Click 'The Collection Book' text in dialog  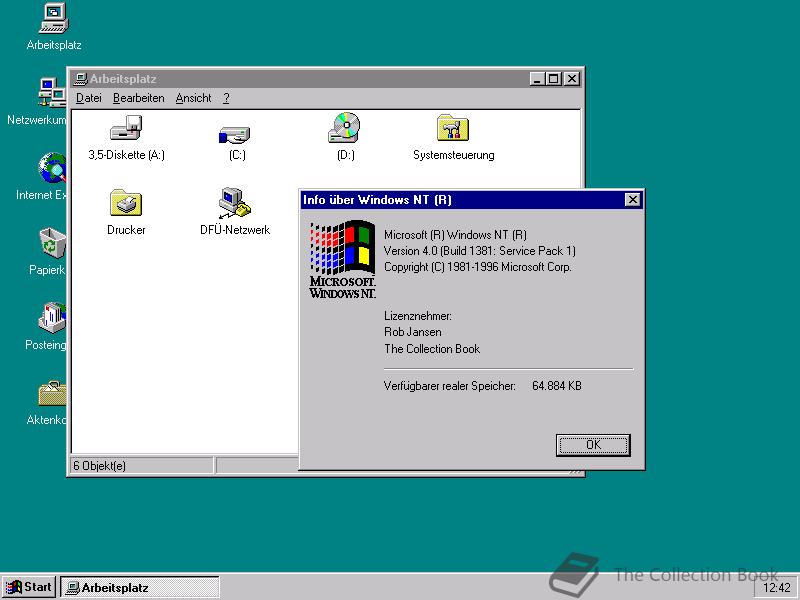click(x=432, y=349)
